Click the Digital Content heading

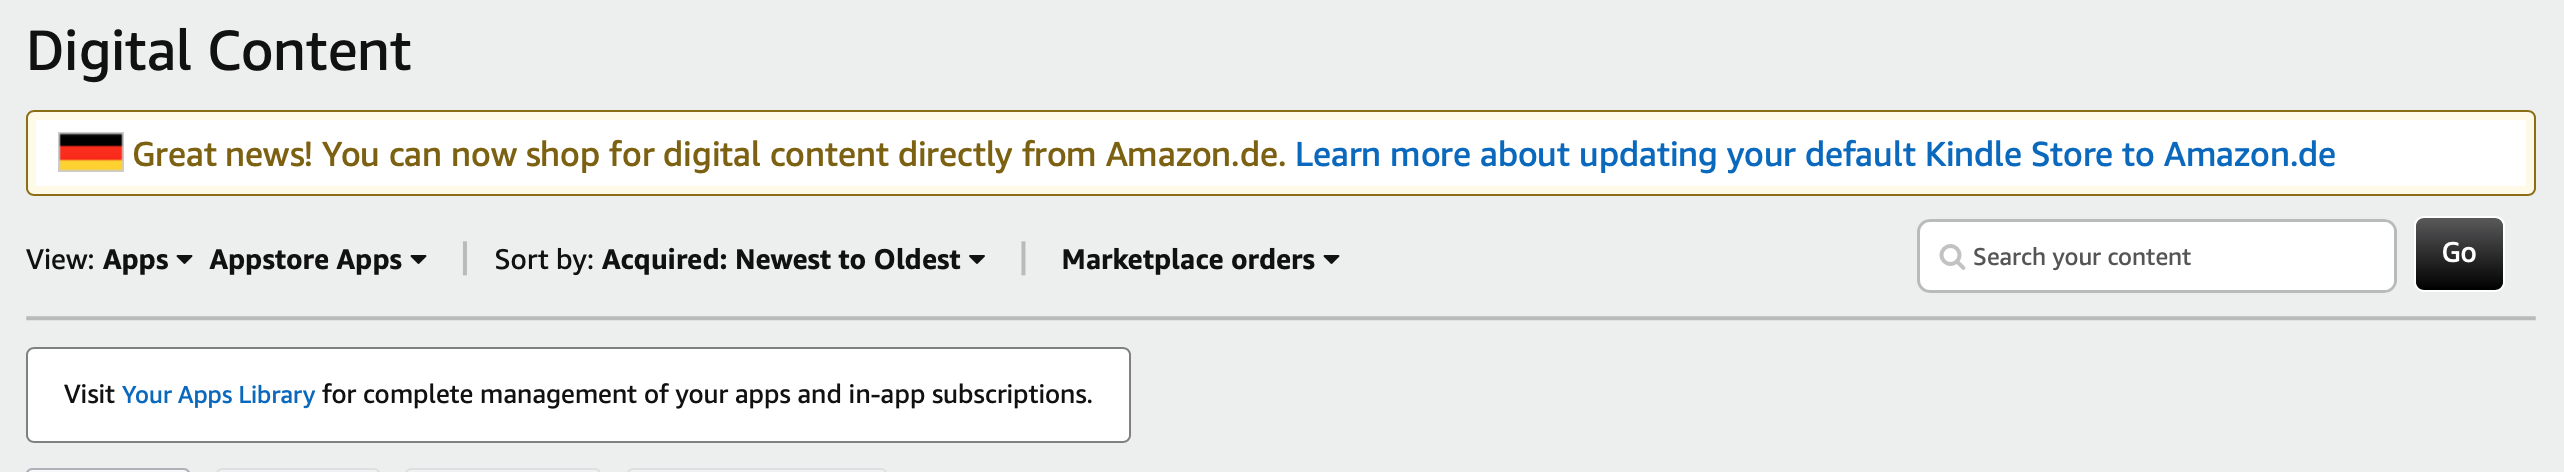click(219, 51)
